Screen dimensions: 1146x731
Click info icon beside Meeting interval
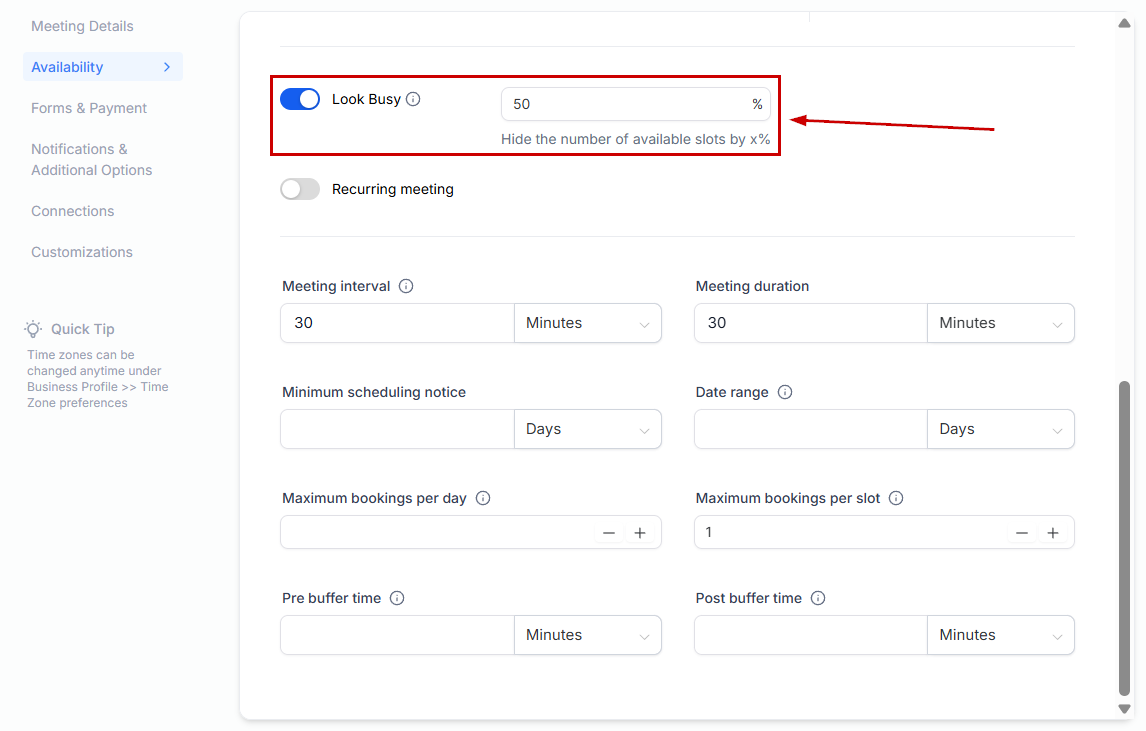(x=406, y=286)
